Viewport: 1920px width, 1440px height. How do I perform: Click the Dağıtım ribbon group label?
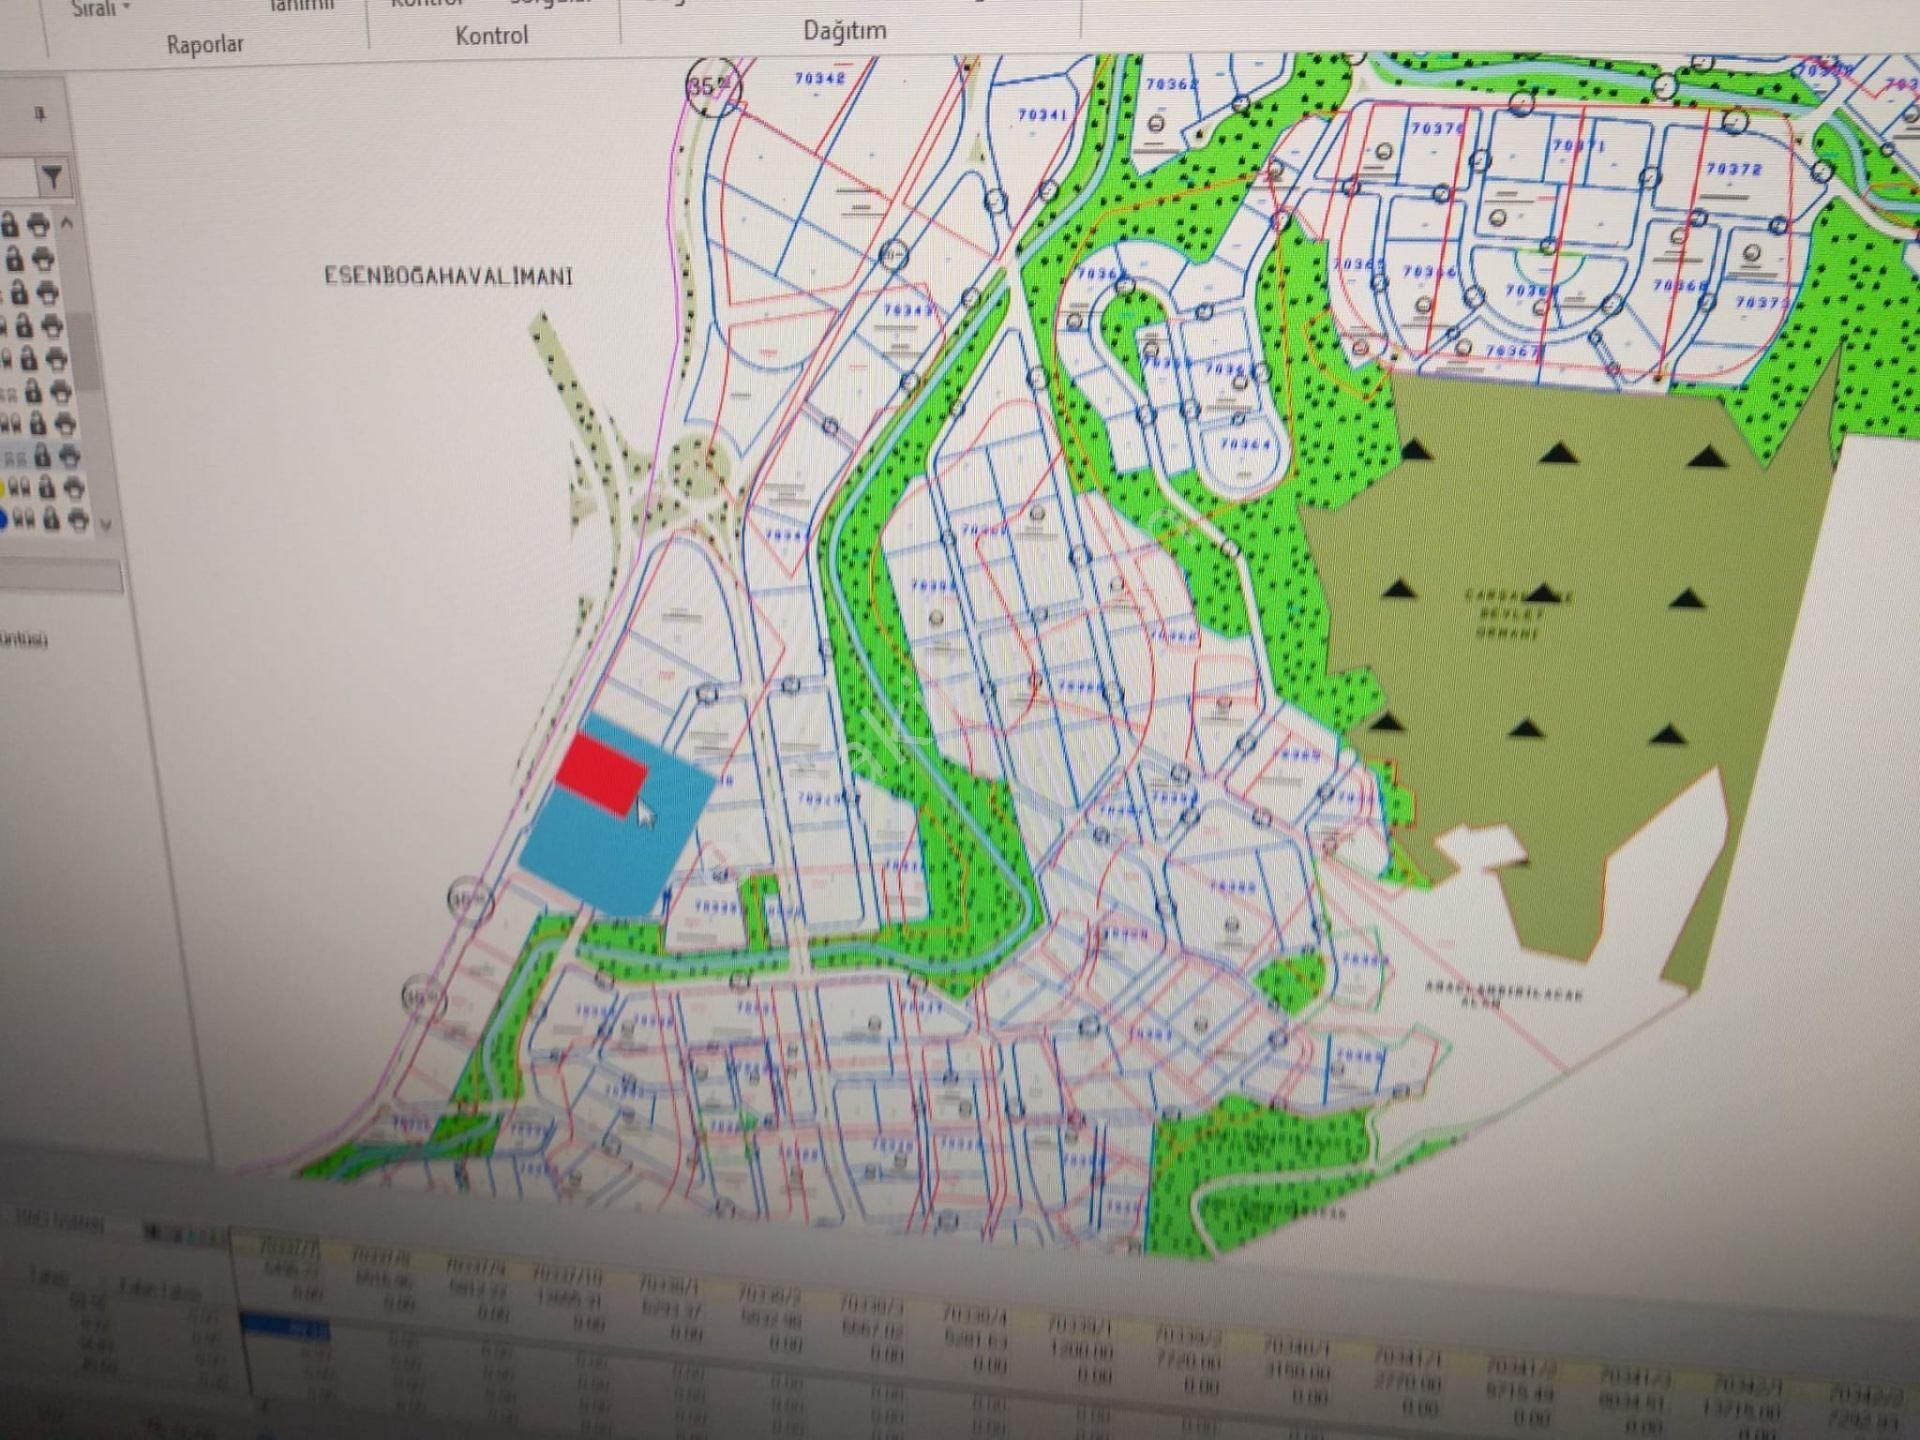pos(845,31)
